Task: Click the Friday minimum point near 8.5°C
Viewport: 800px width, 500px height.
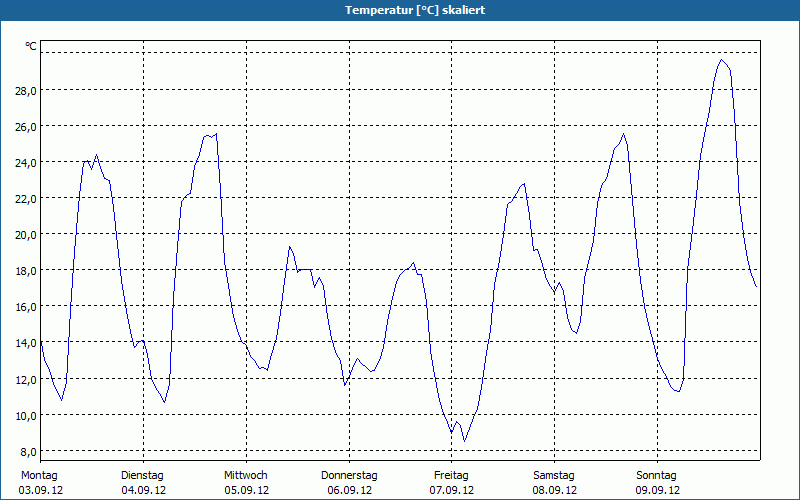Action: coord(464,441)
